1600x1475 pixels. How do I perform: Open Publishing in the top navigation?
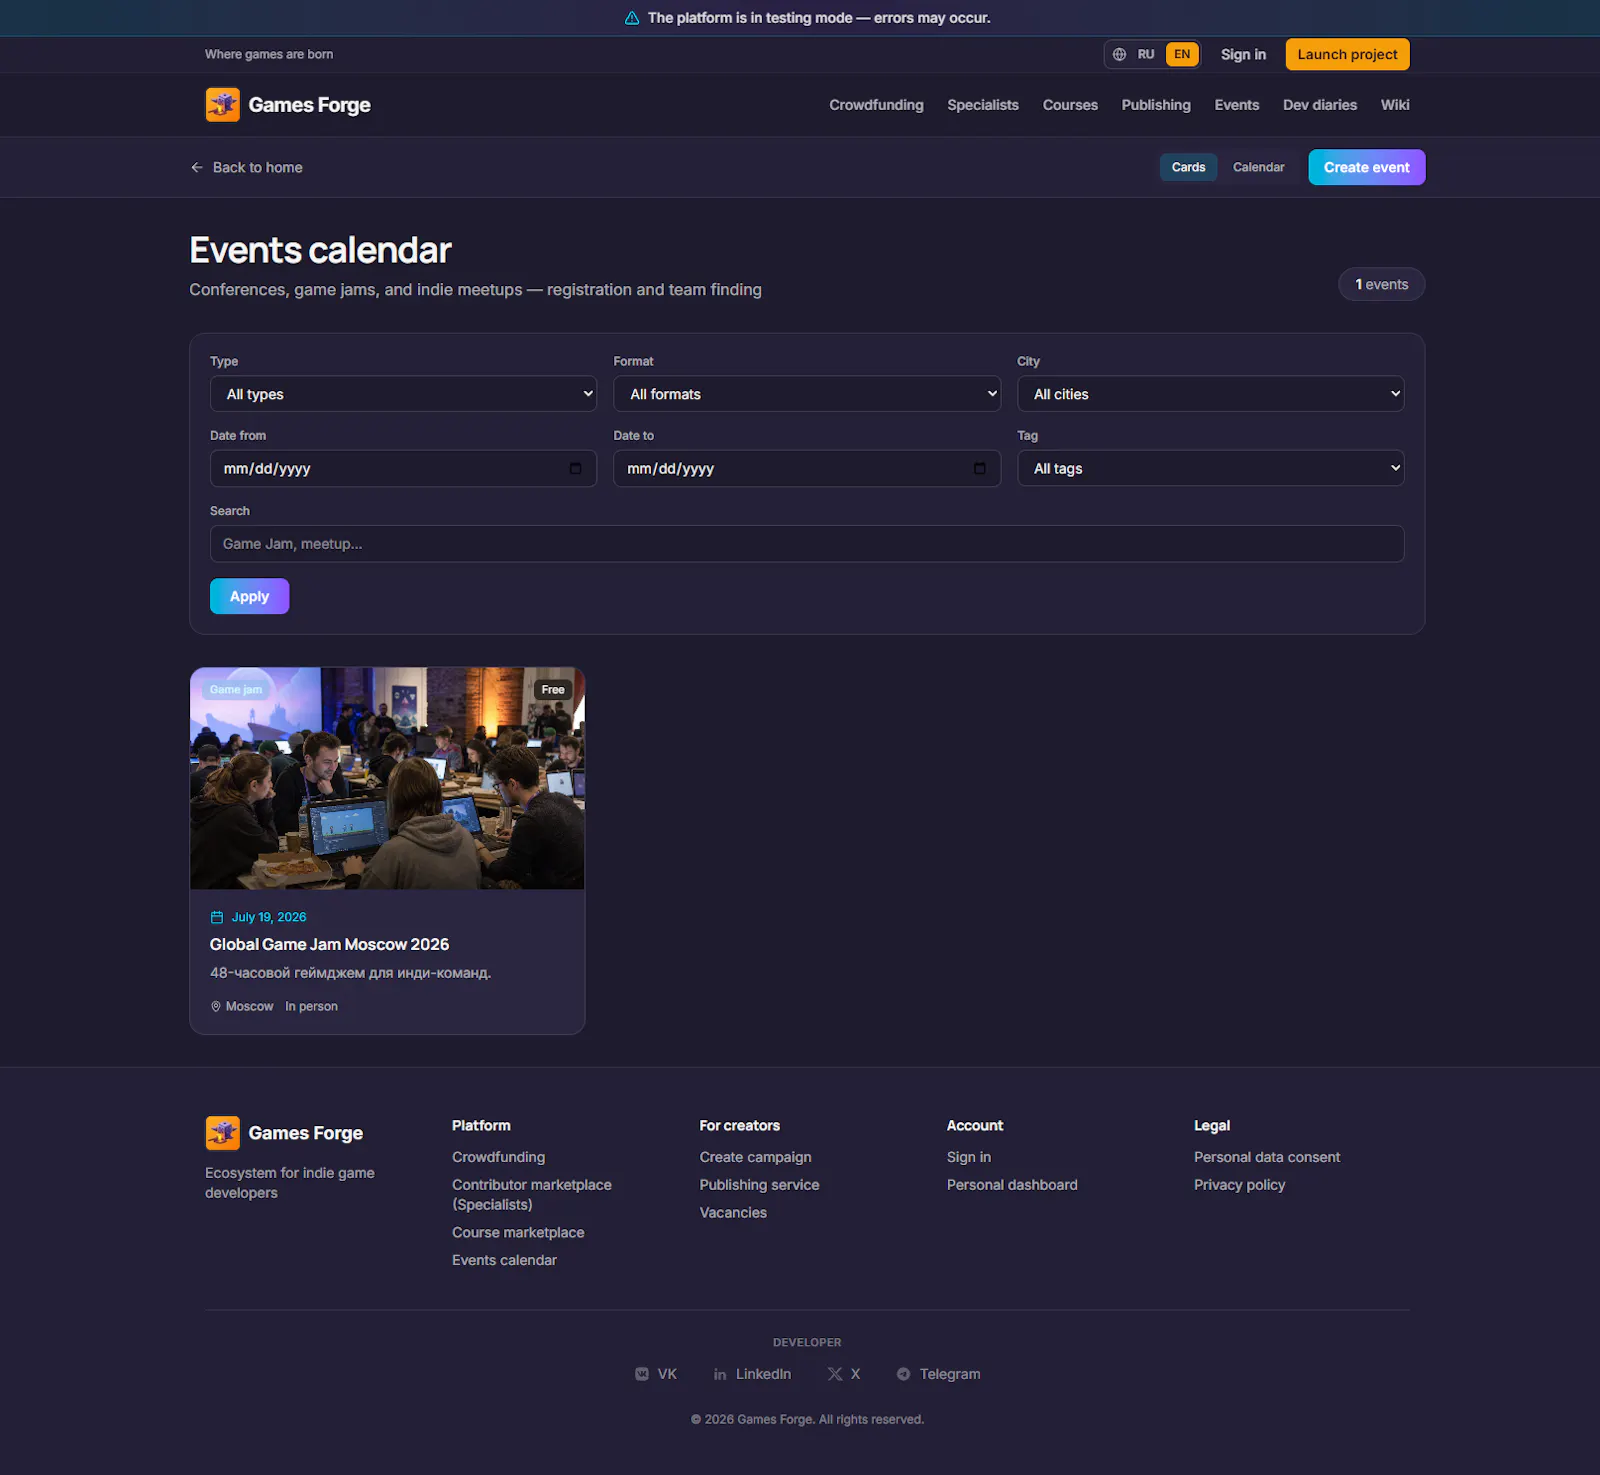pyautogui.click(x=1156, y=105)
